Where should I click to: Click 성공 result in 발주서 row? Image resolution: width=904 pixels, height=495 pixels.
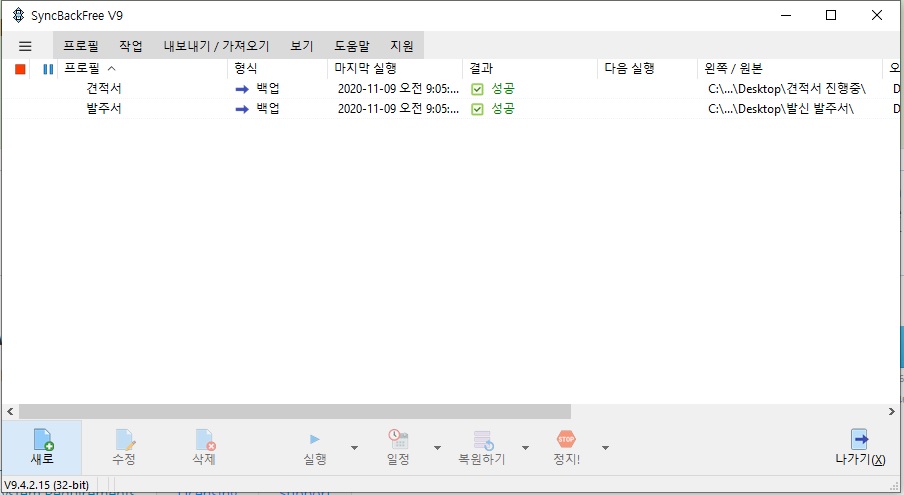click(503, 108)
